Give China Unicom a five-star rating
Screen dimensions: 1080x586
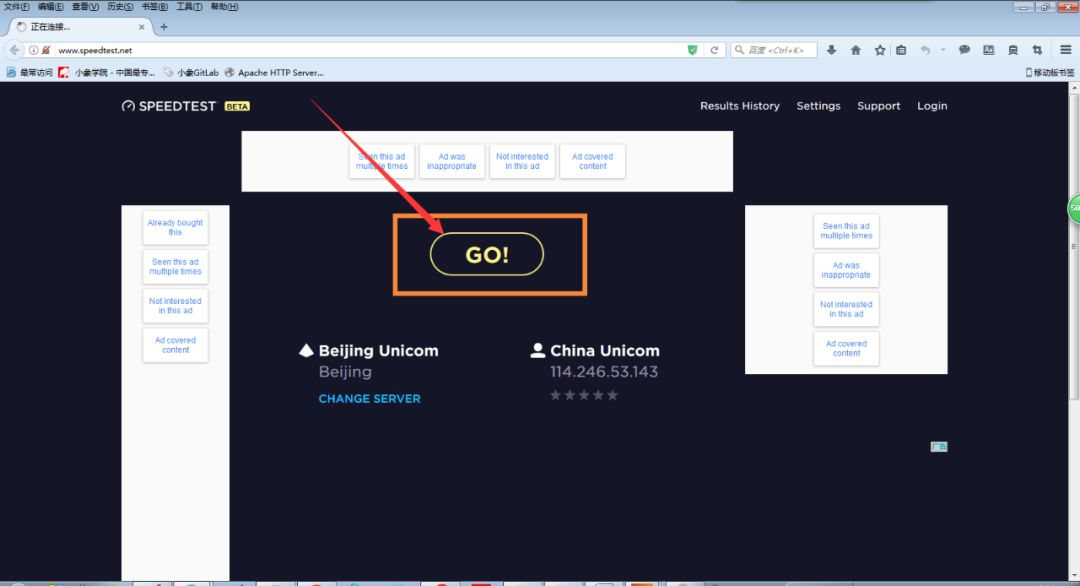click(612, 395)
